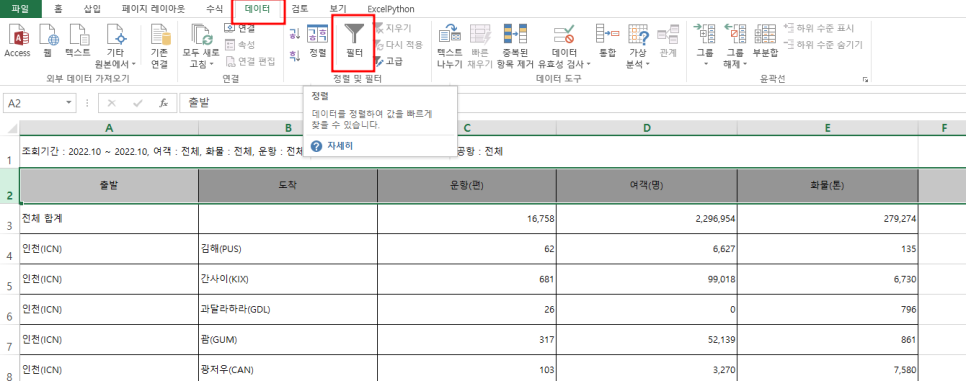Switch to 페이지 레이아웃 tab
This screenshot has width=966, height=381.
point(153,9)
